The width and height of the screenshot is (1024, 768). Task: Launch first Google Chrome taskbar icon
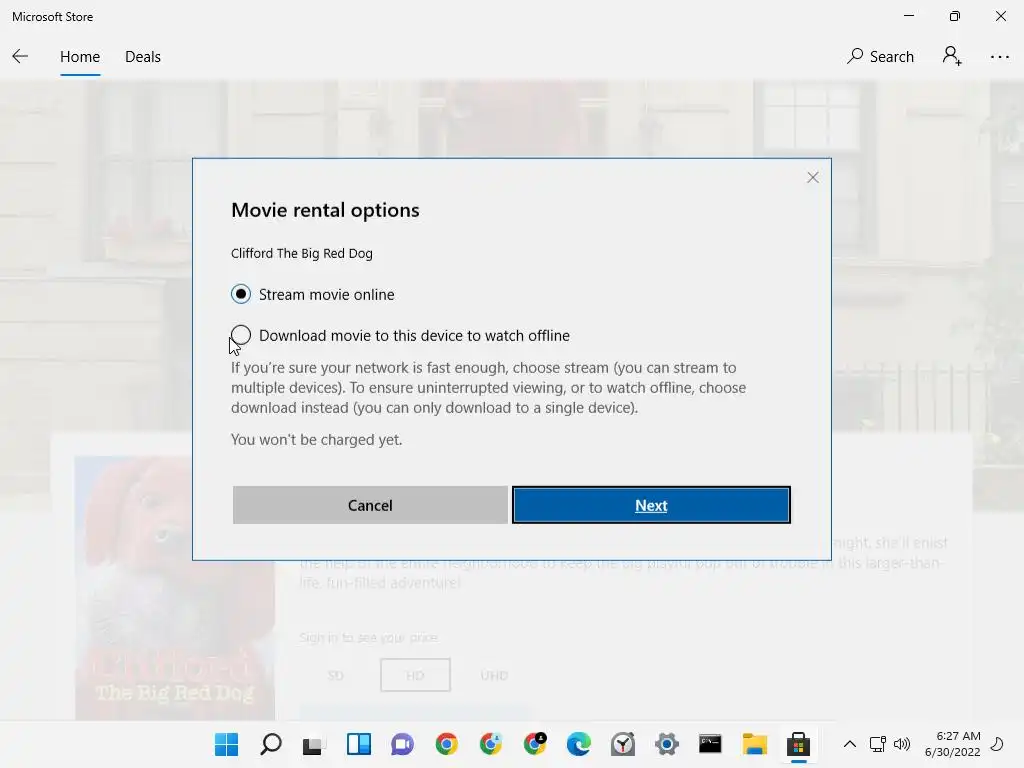(447, 744)
